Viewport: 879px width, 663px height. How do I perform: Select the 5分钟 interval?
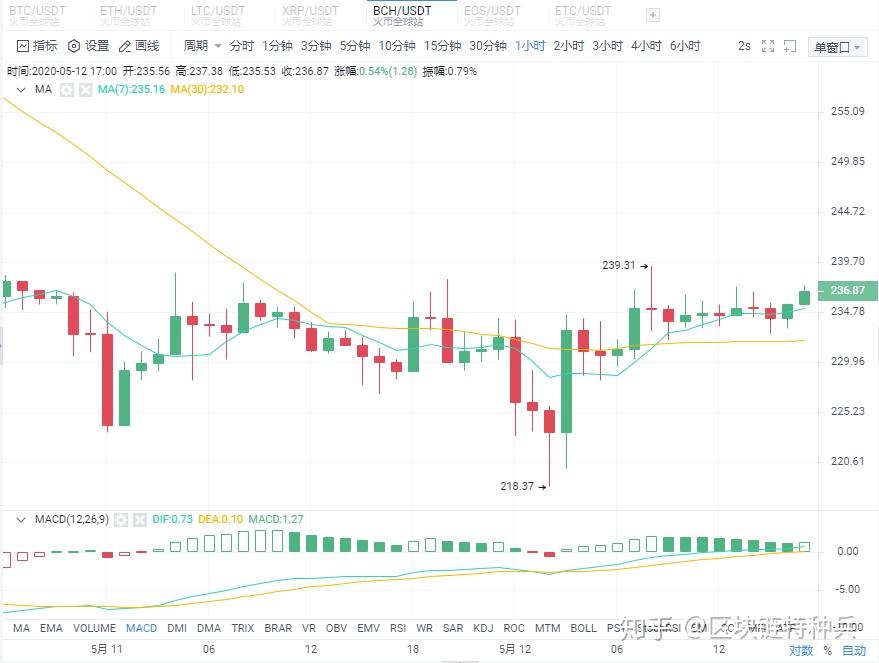(x=355, y=46)
